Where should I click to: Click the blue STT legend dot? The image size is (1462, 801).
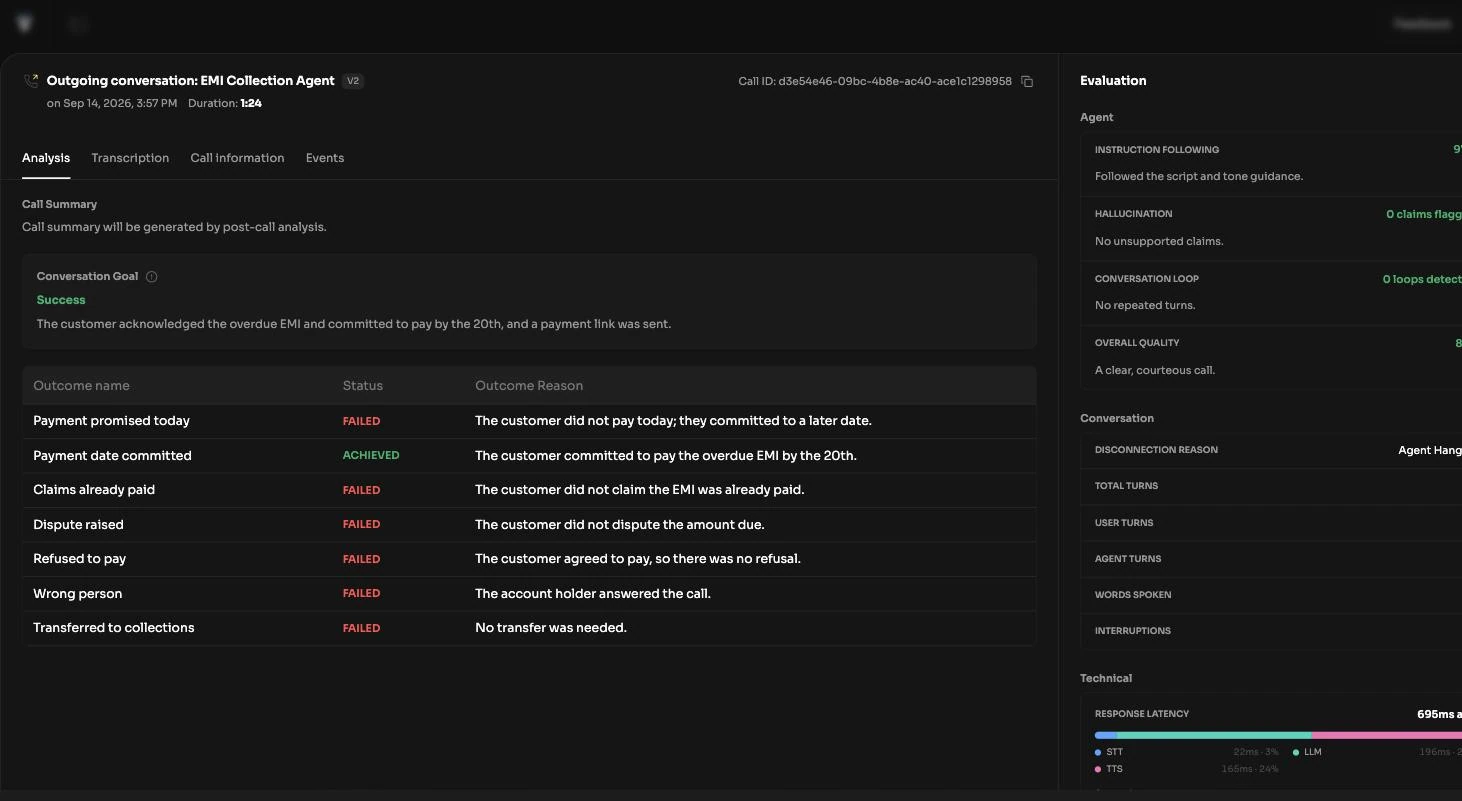1098,752
